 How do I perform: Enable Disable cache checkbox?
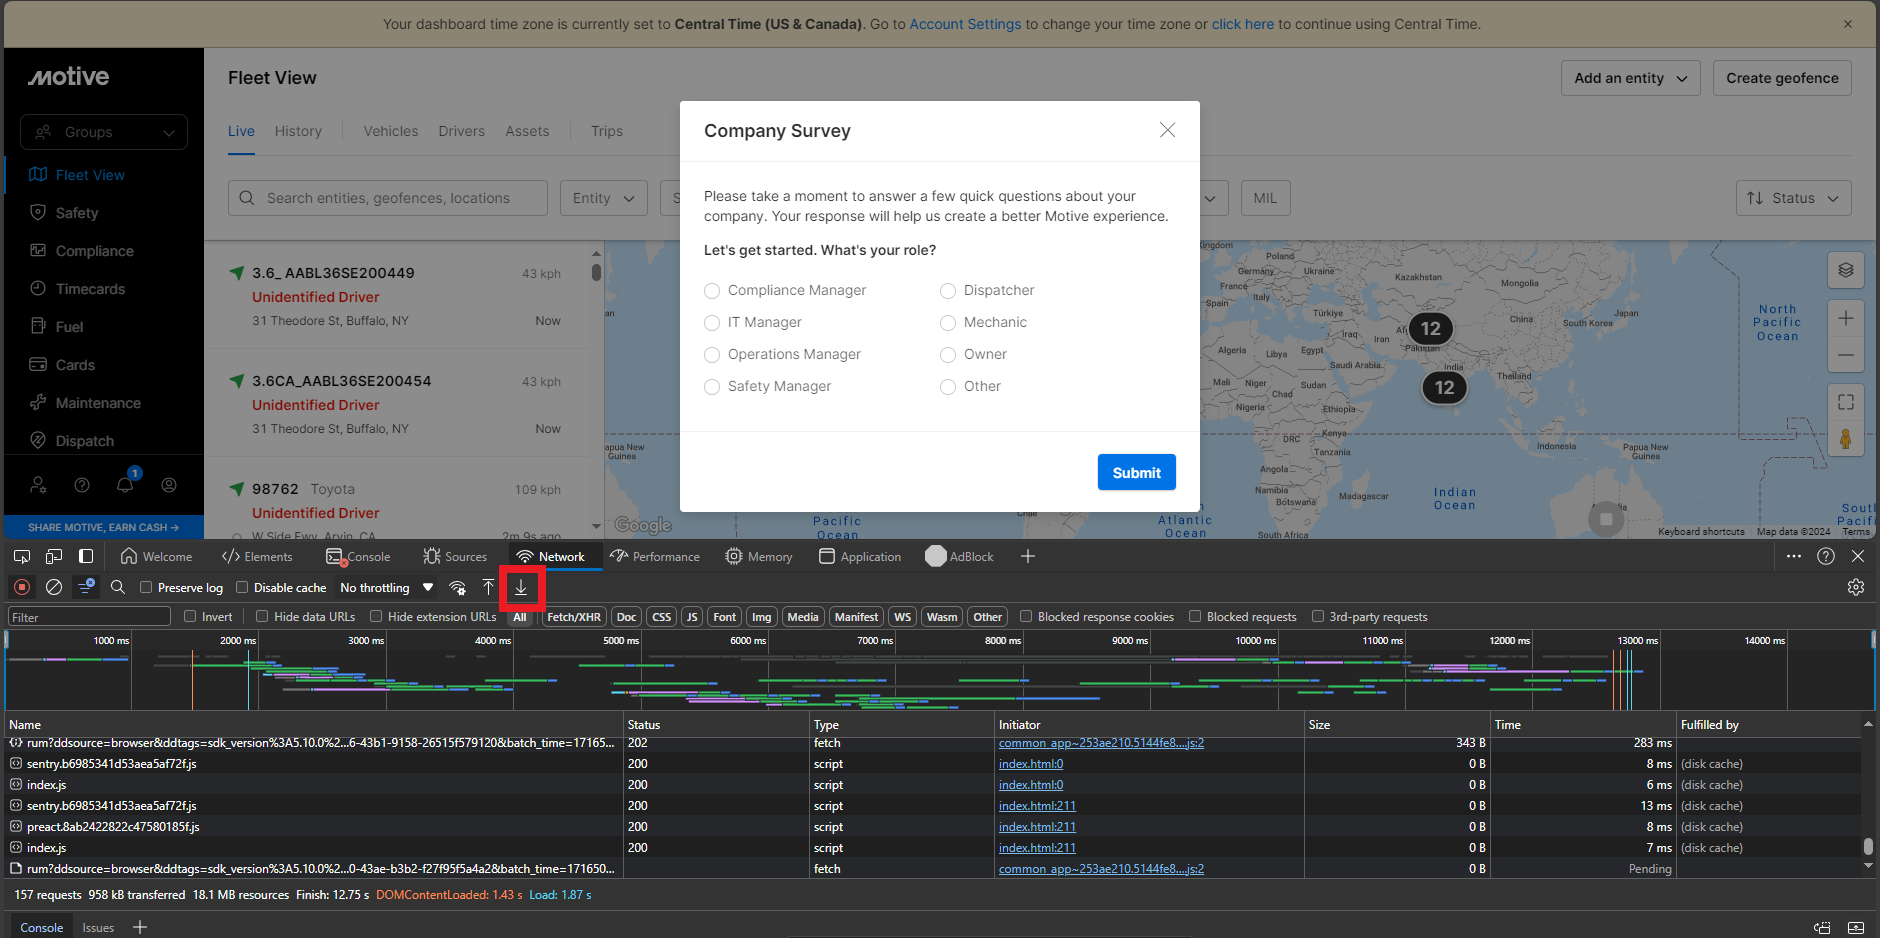[x=242, y=588]
